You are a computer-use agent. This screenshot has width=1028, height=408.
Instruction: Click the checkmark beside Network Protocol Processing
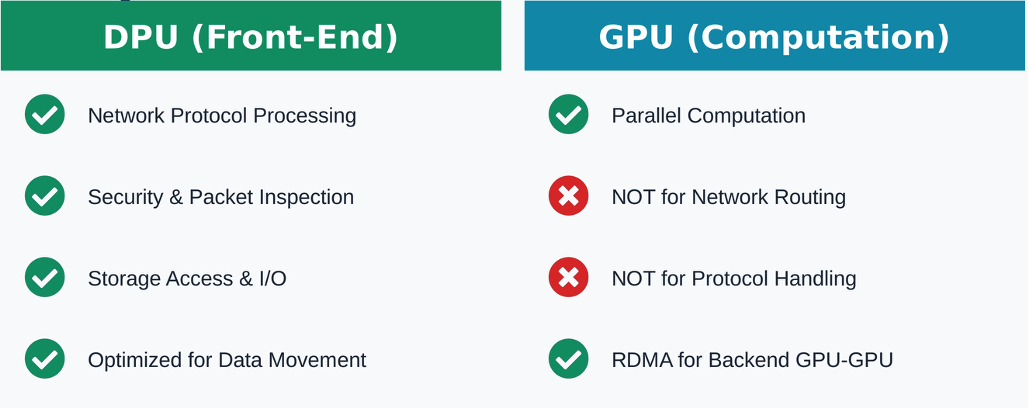[x=45, y=115]
